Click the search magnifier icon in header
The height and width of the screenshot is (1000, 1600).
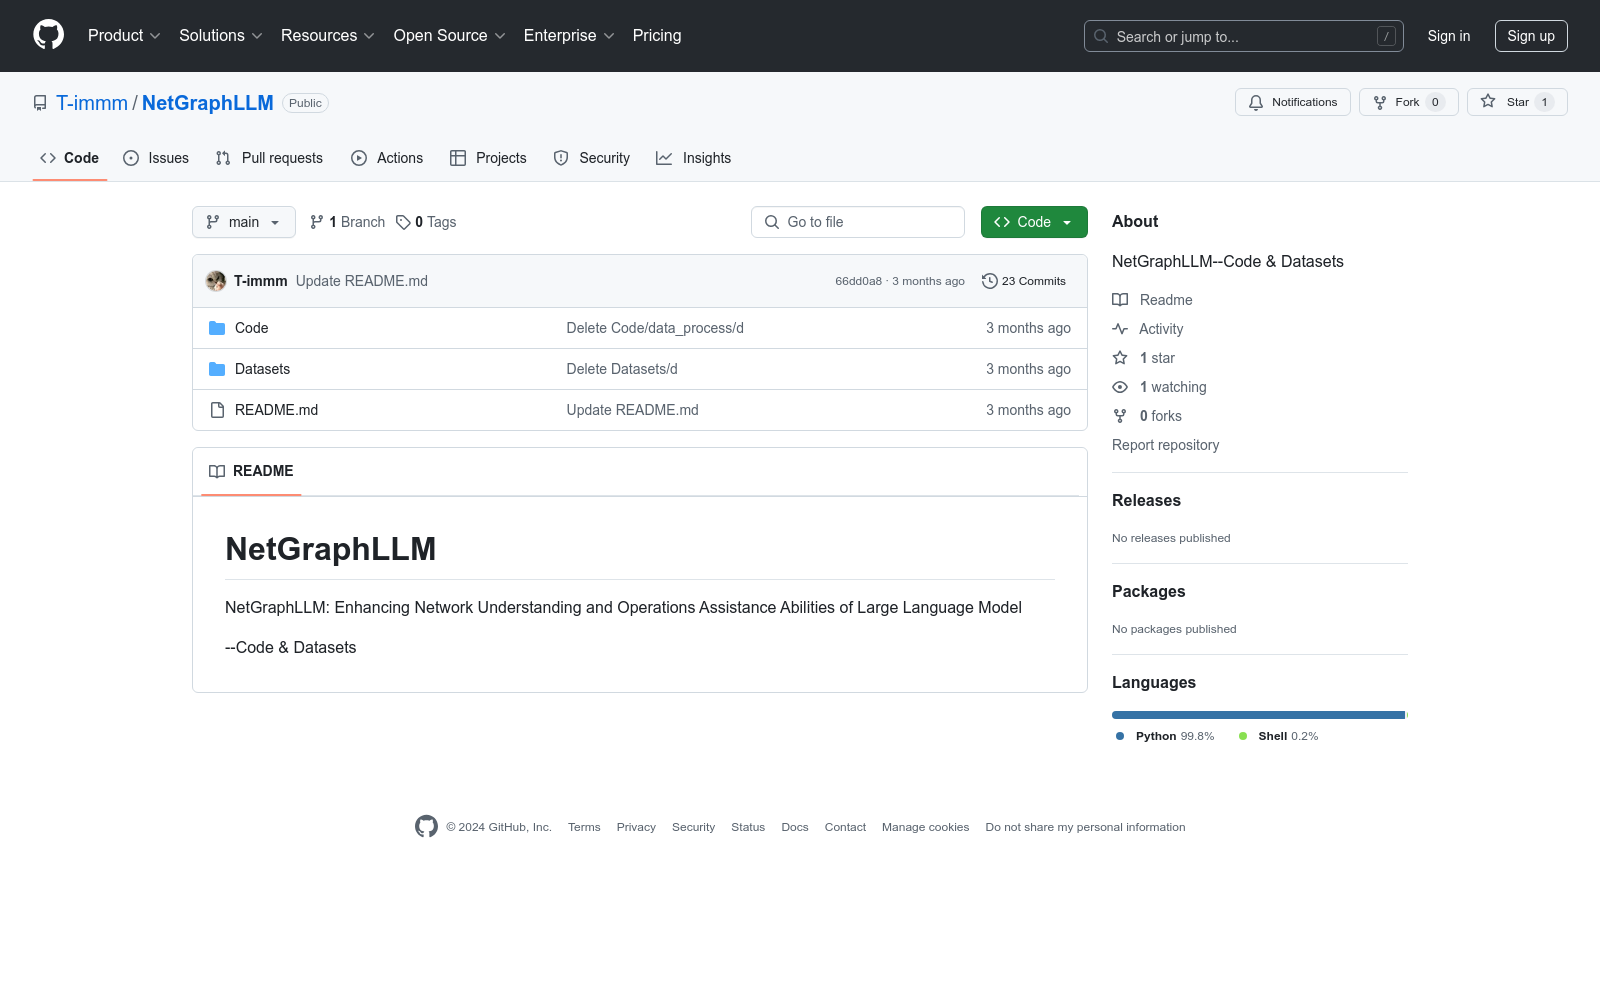[x=1101, y=36]
